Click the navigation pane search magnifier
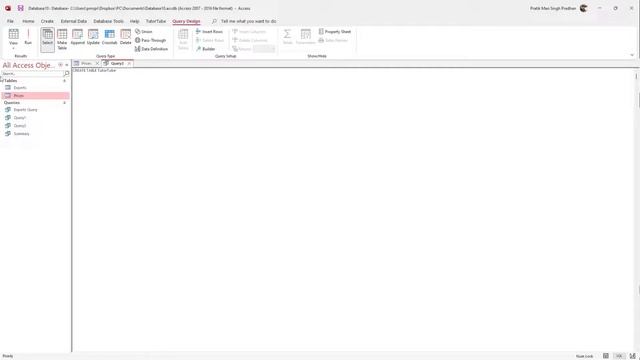This screenshot has height=360, width=640. (x=67, y=73)
